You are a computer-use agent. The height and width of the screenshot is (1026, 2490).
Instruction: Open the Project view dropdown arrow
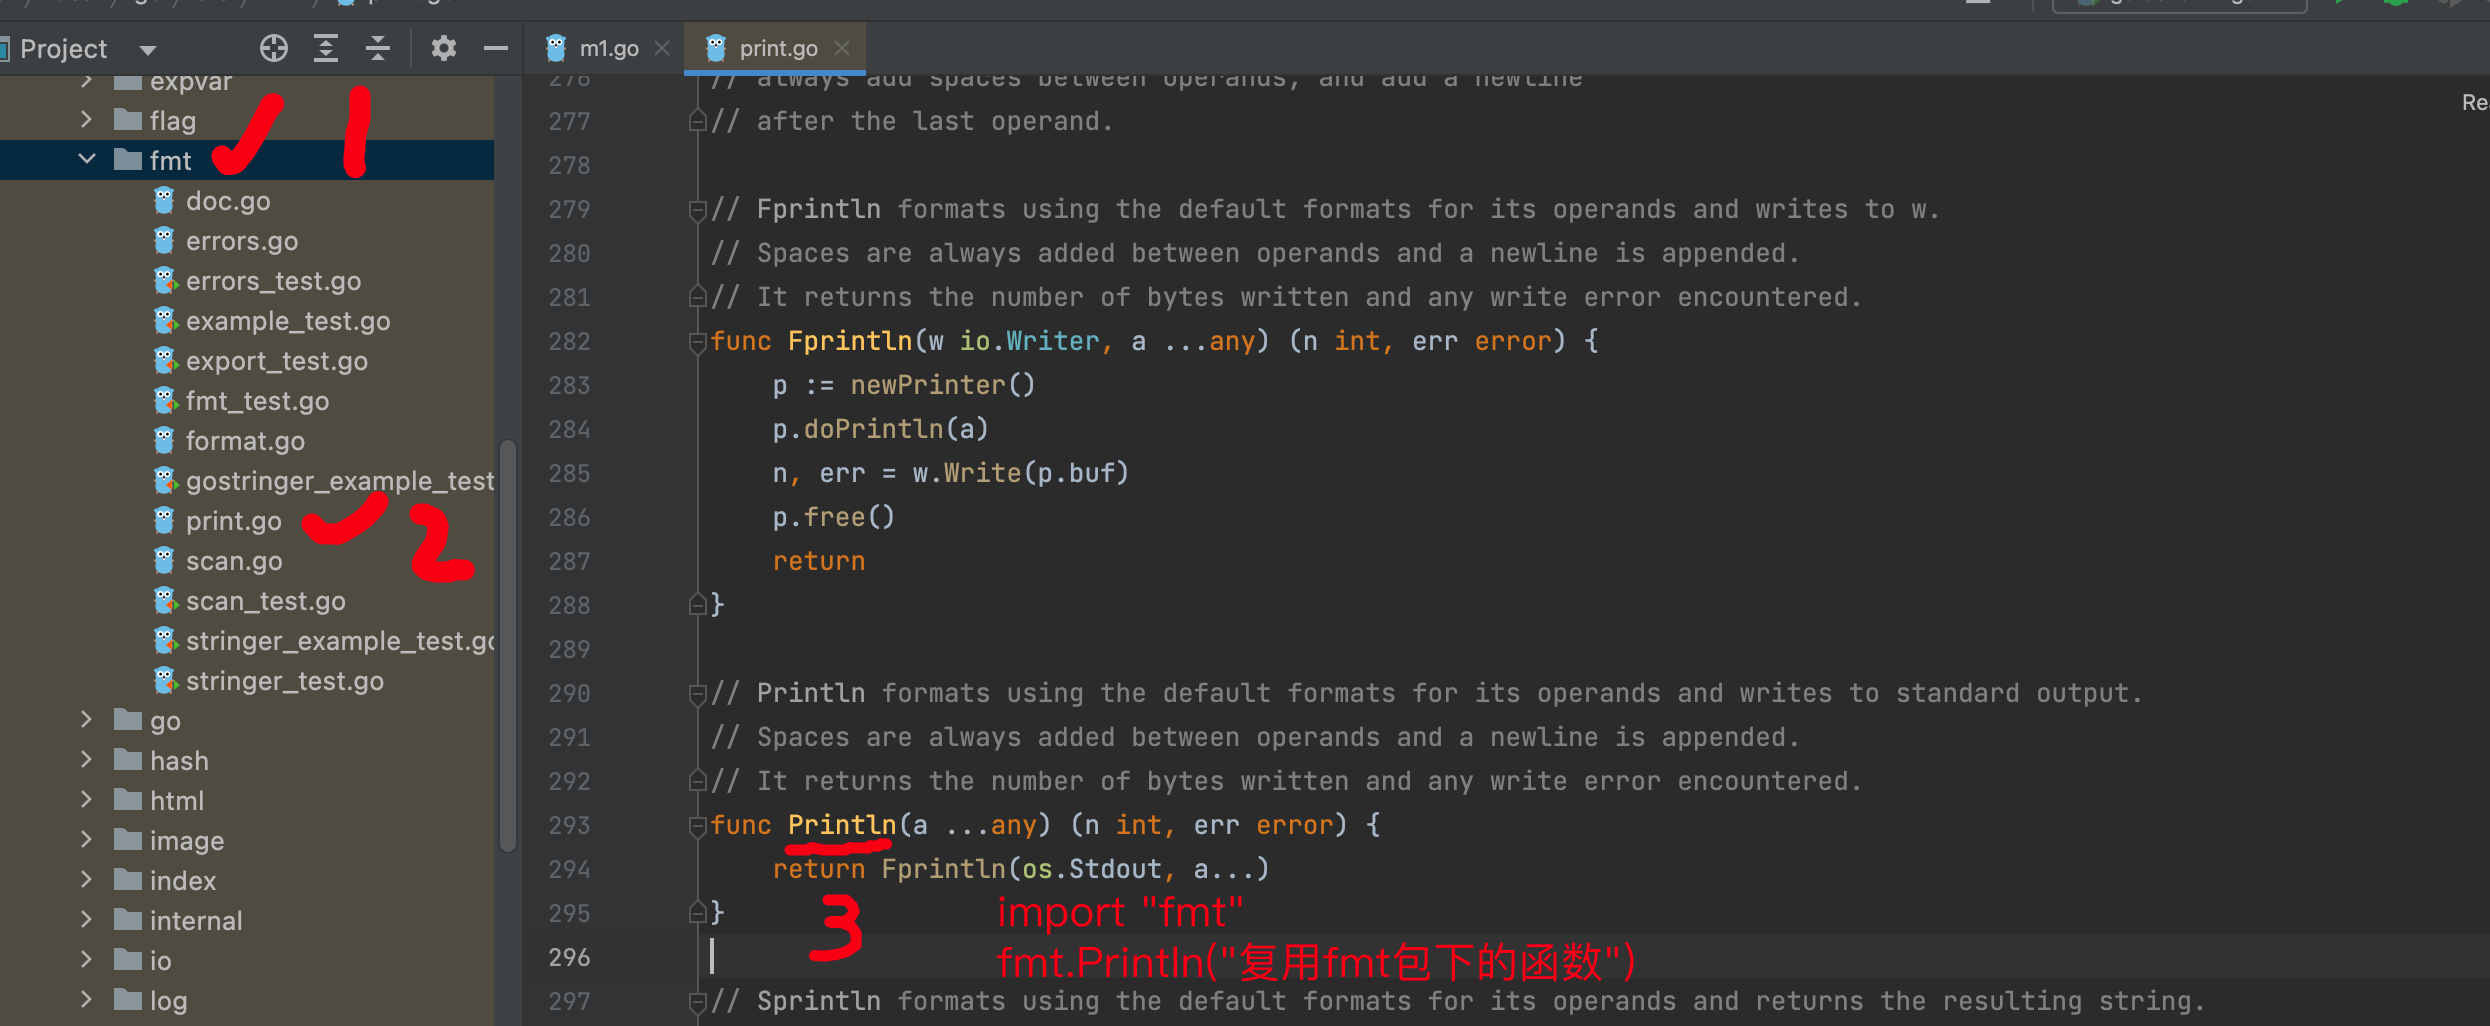148,50
